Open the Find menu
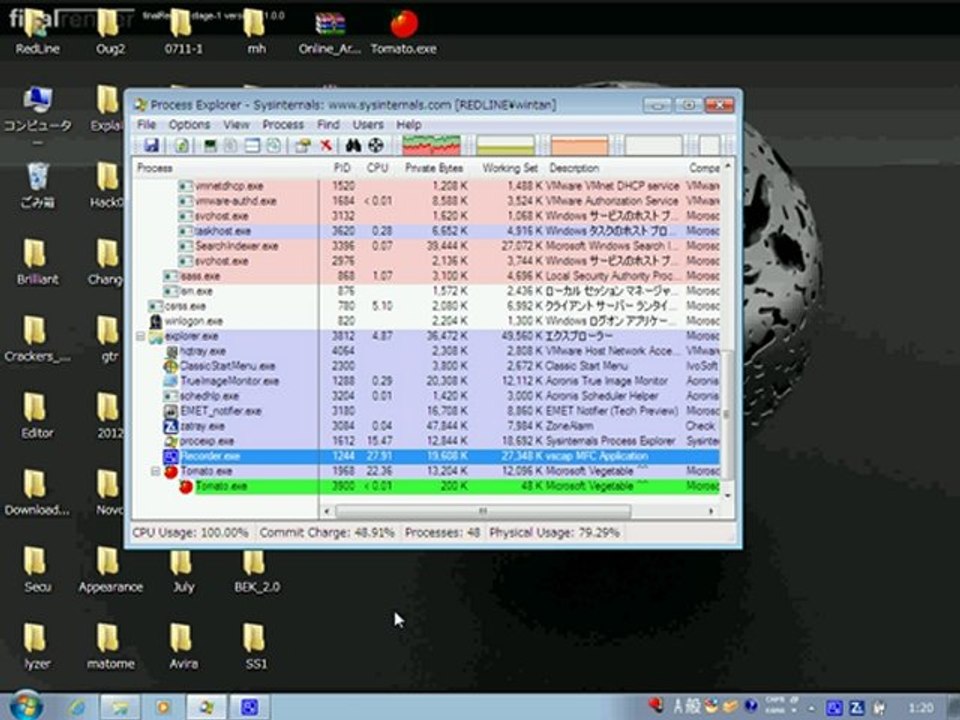This screenshot has width=960, height=720. [328, 124]
